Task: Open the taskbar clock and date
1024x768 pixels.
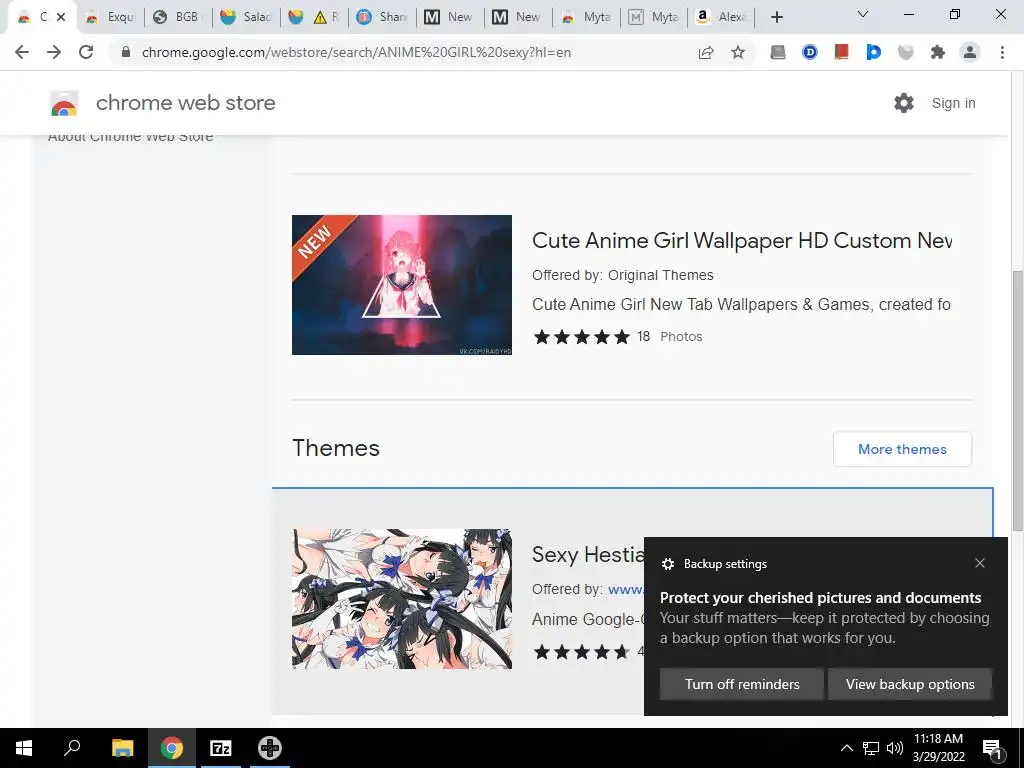Action: point(938,748)
